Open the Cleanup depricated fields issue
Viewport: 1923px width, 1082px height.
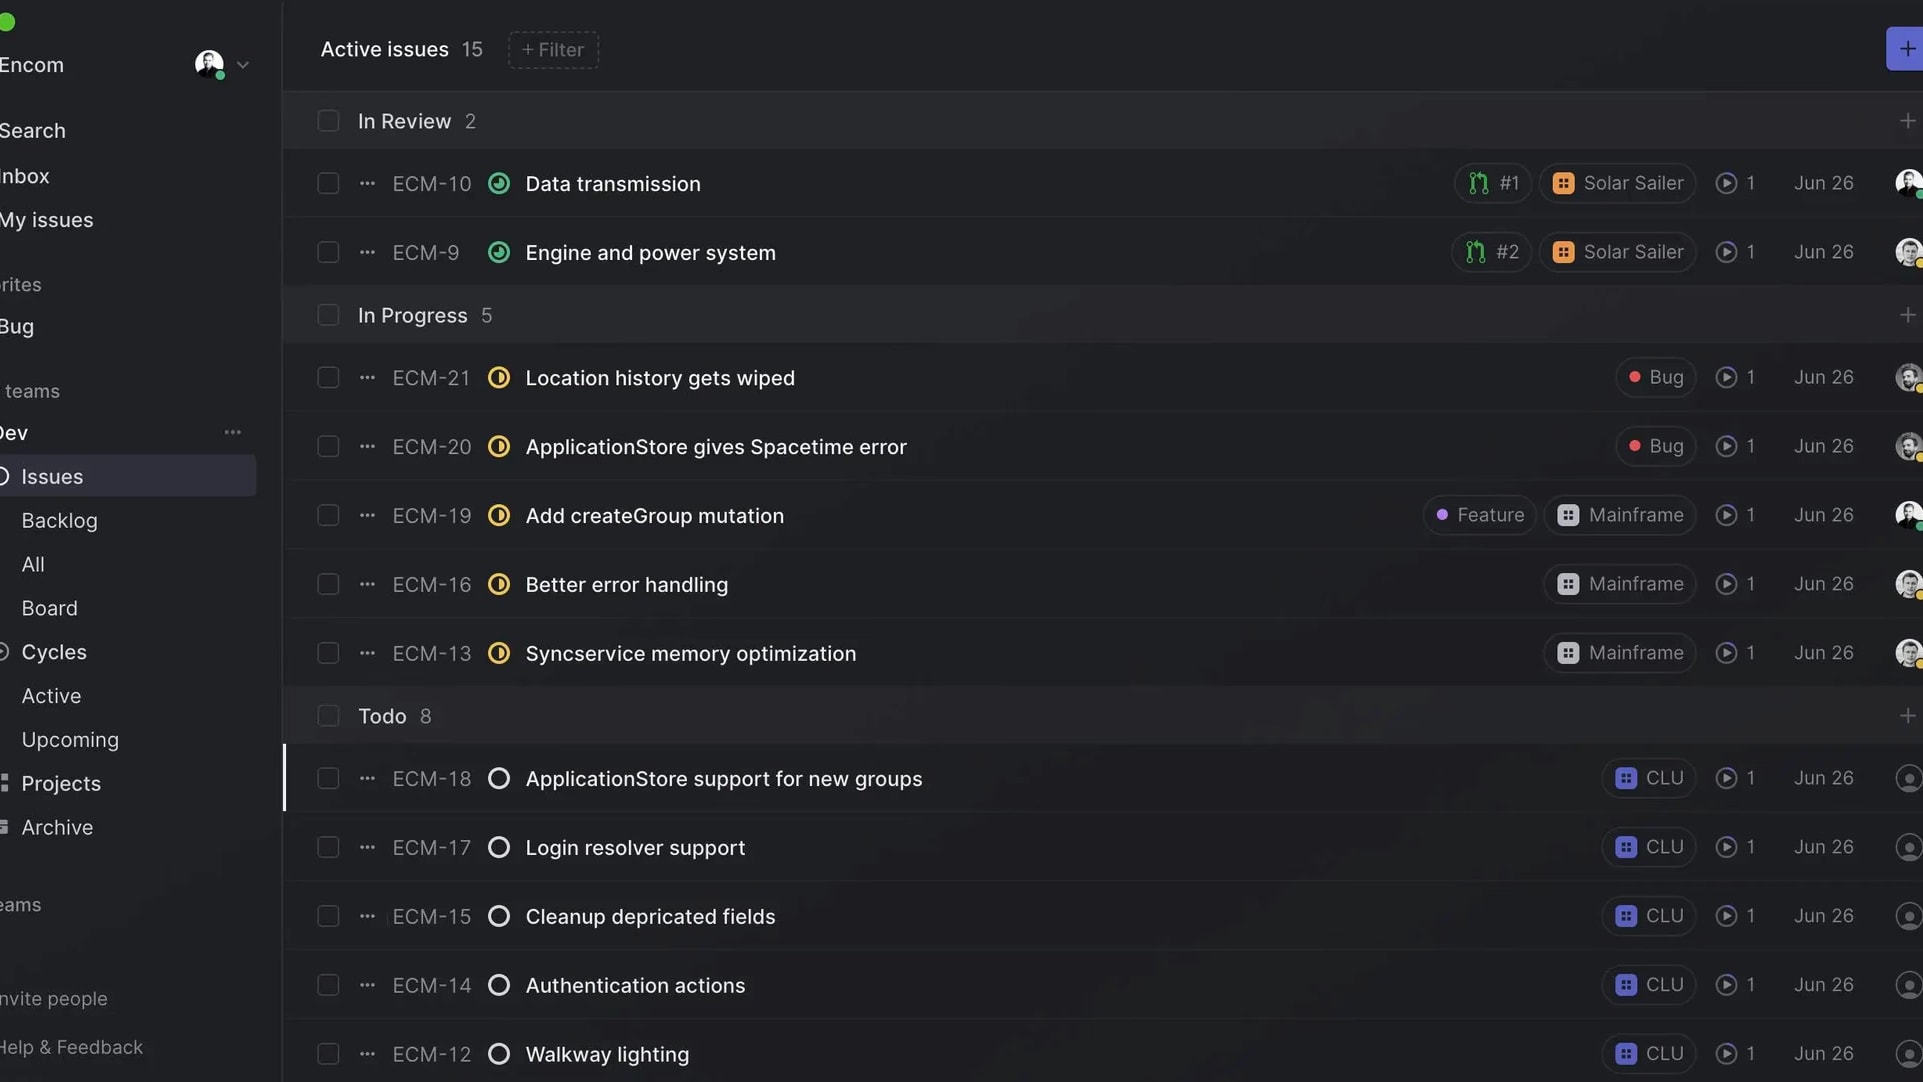650,916
